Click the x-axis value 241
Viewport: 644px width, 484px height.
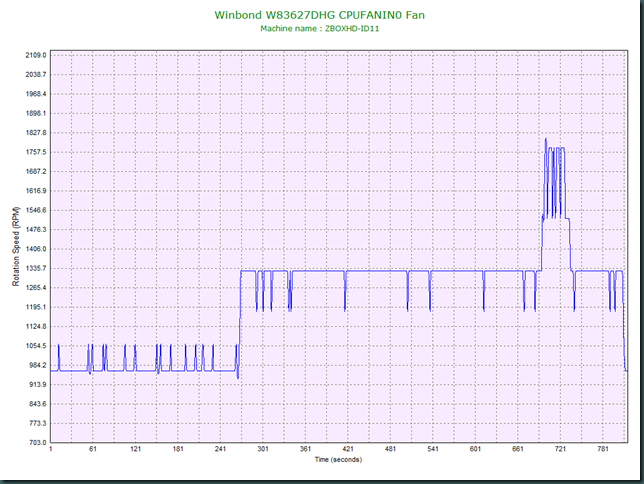tap(221, 449)
